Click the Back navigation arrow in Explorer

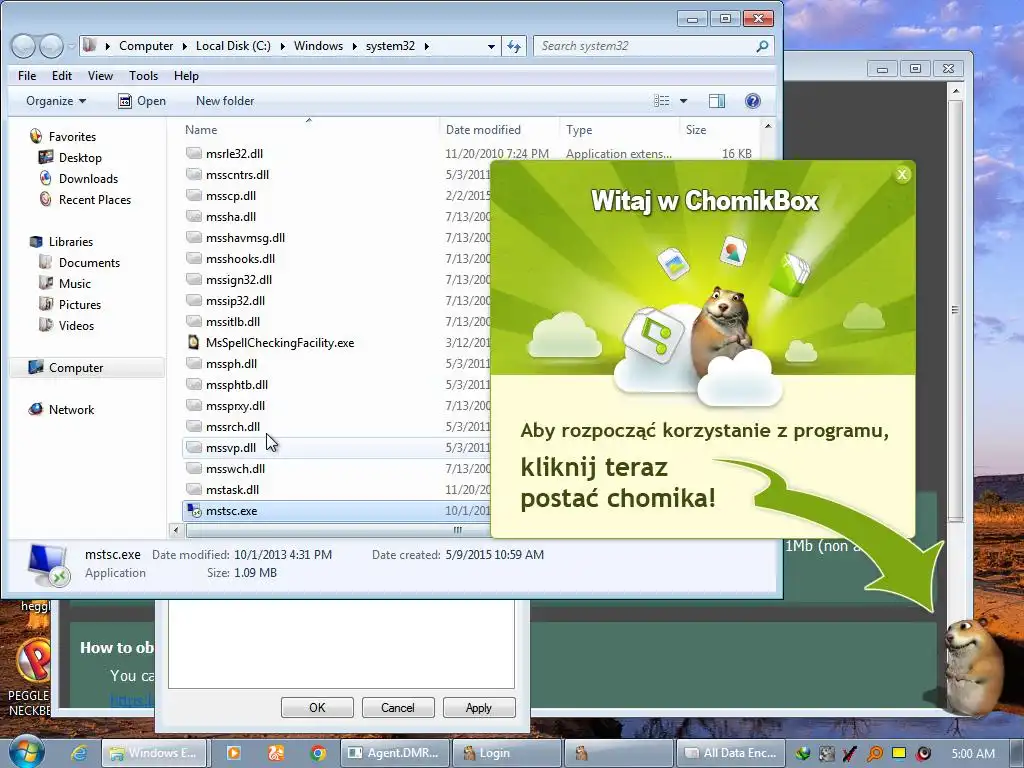pyautogui.click(x=24, y=46)
